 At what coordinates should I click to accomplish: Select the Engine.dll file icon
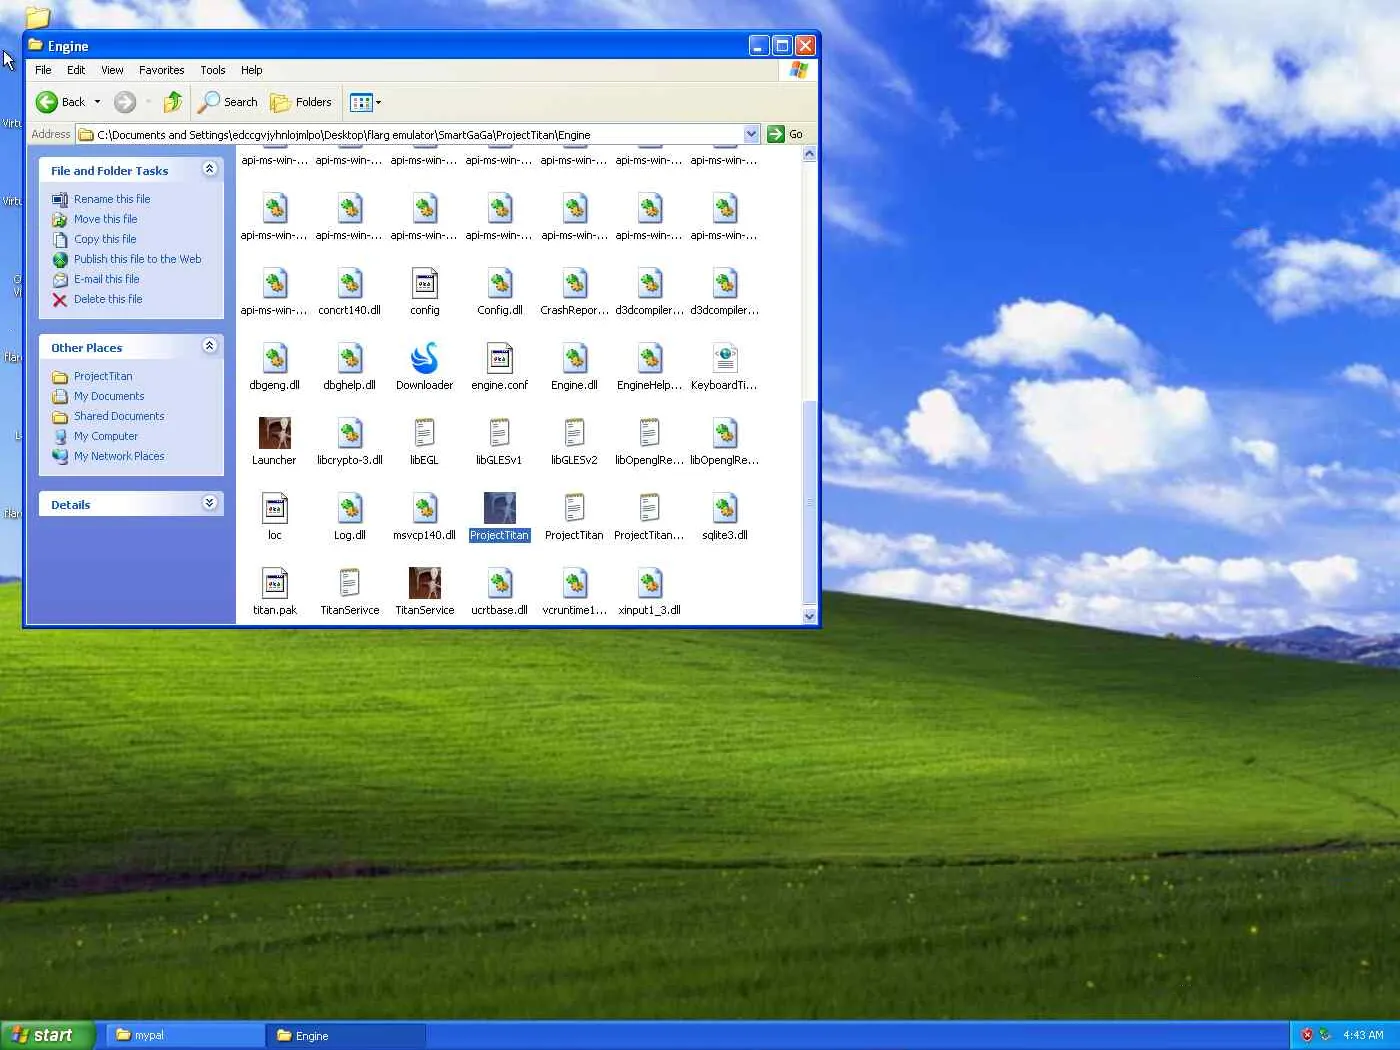tap(574, 358)
